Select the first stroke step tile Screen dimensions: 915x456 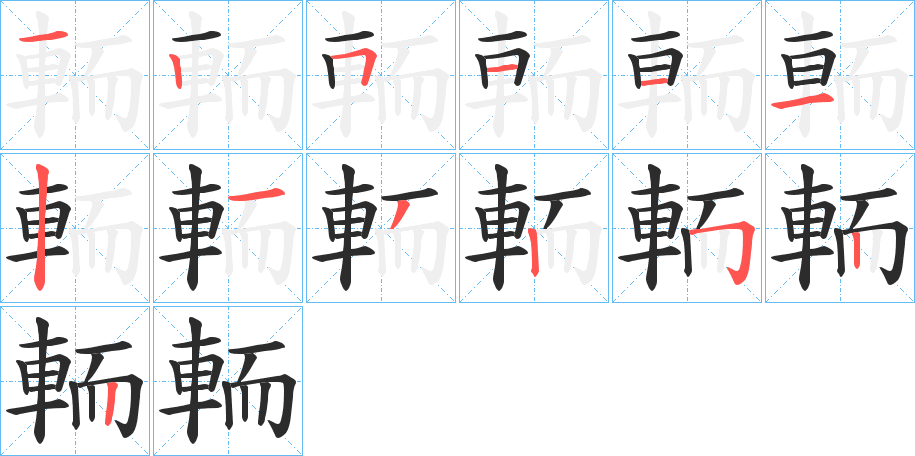[75, 75]
